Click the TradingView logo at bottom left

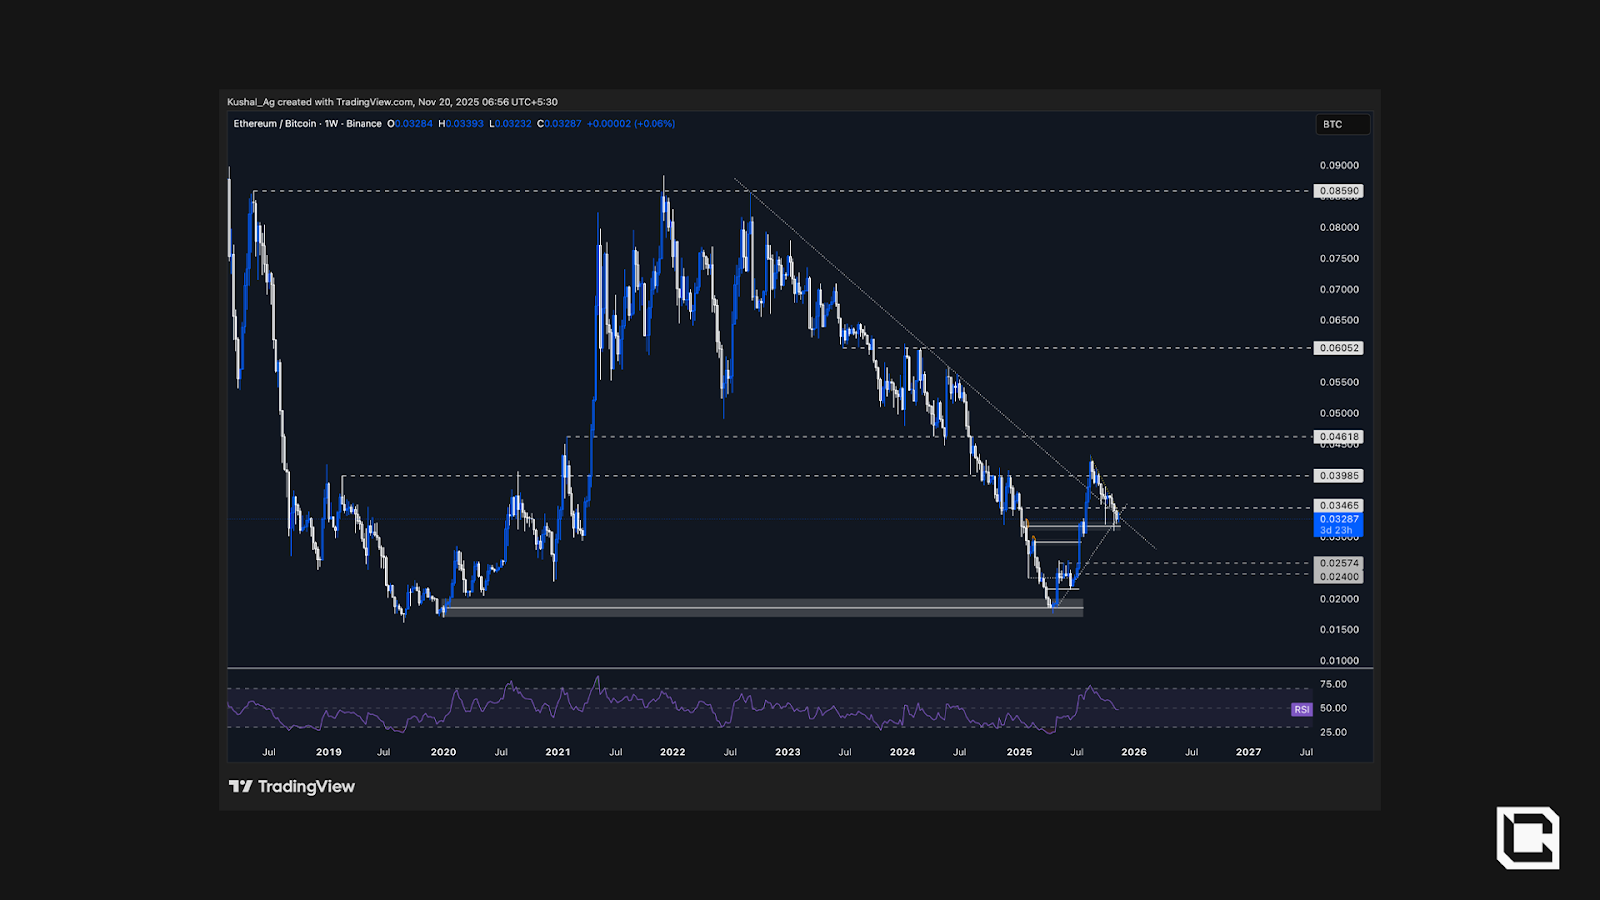click(x=292, y=787)
